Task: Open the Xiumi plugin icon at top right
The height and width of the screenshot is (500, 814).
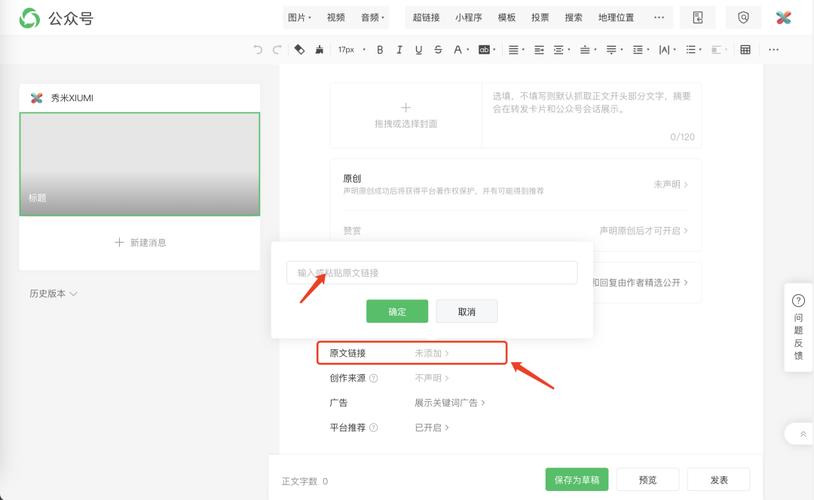Action: pyautogui.click(x=783, y=18)
